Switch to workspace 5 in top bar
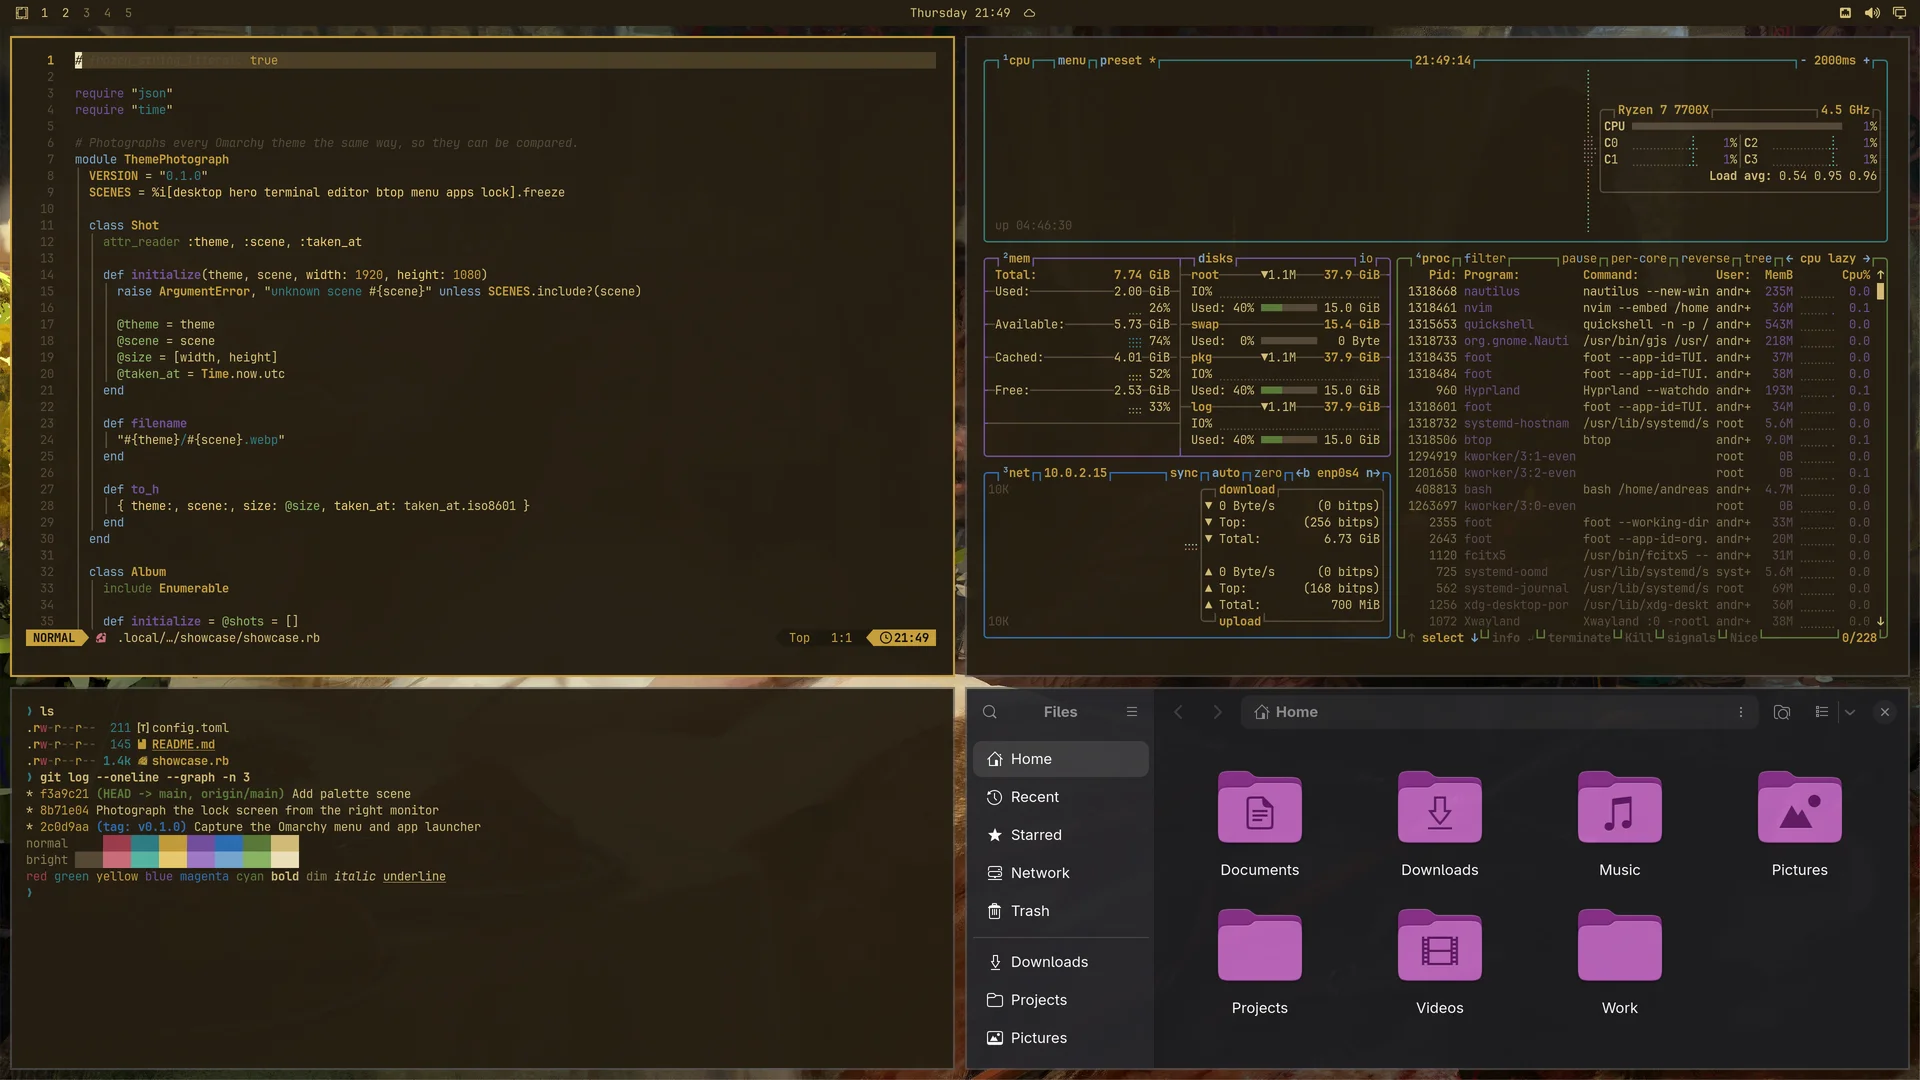The image size is (1920, 1080). 128,13
